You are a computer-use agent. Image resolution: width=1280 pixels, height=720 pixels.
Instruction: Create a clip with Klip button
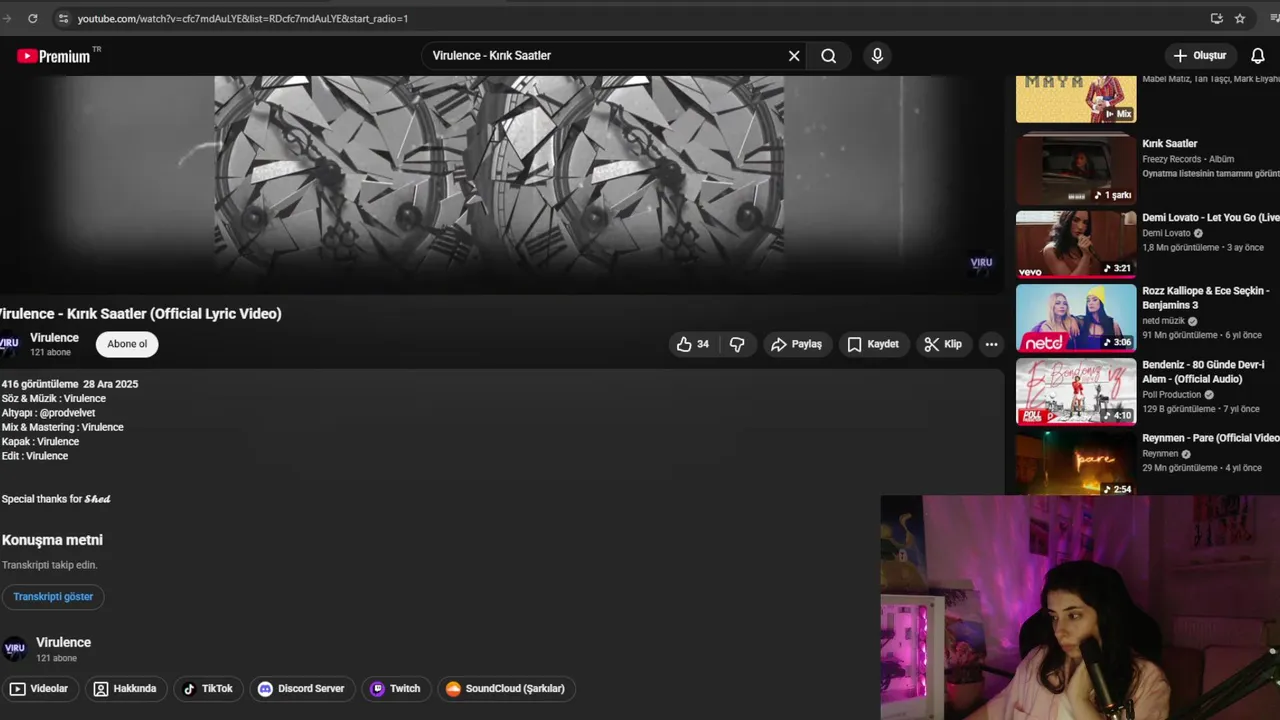(x=943, y=344)
